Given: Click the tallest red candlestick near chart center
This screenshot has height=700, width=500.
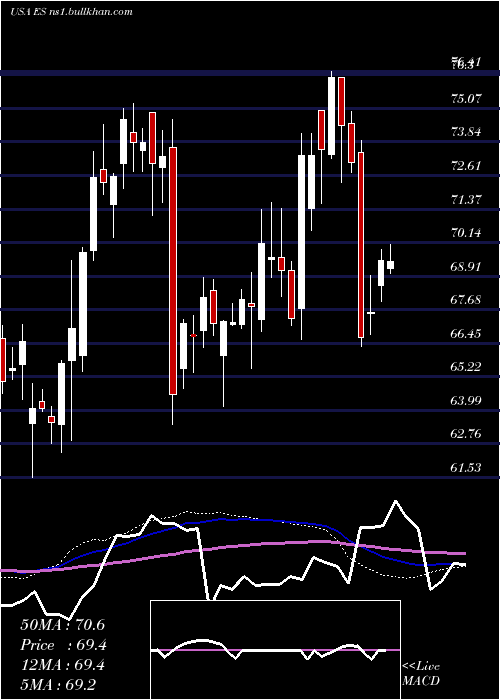Looking at the screenshot, I should [x=173, y=271].
